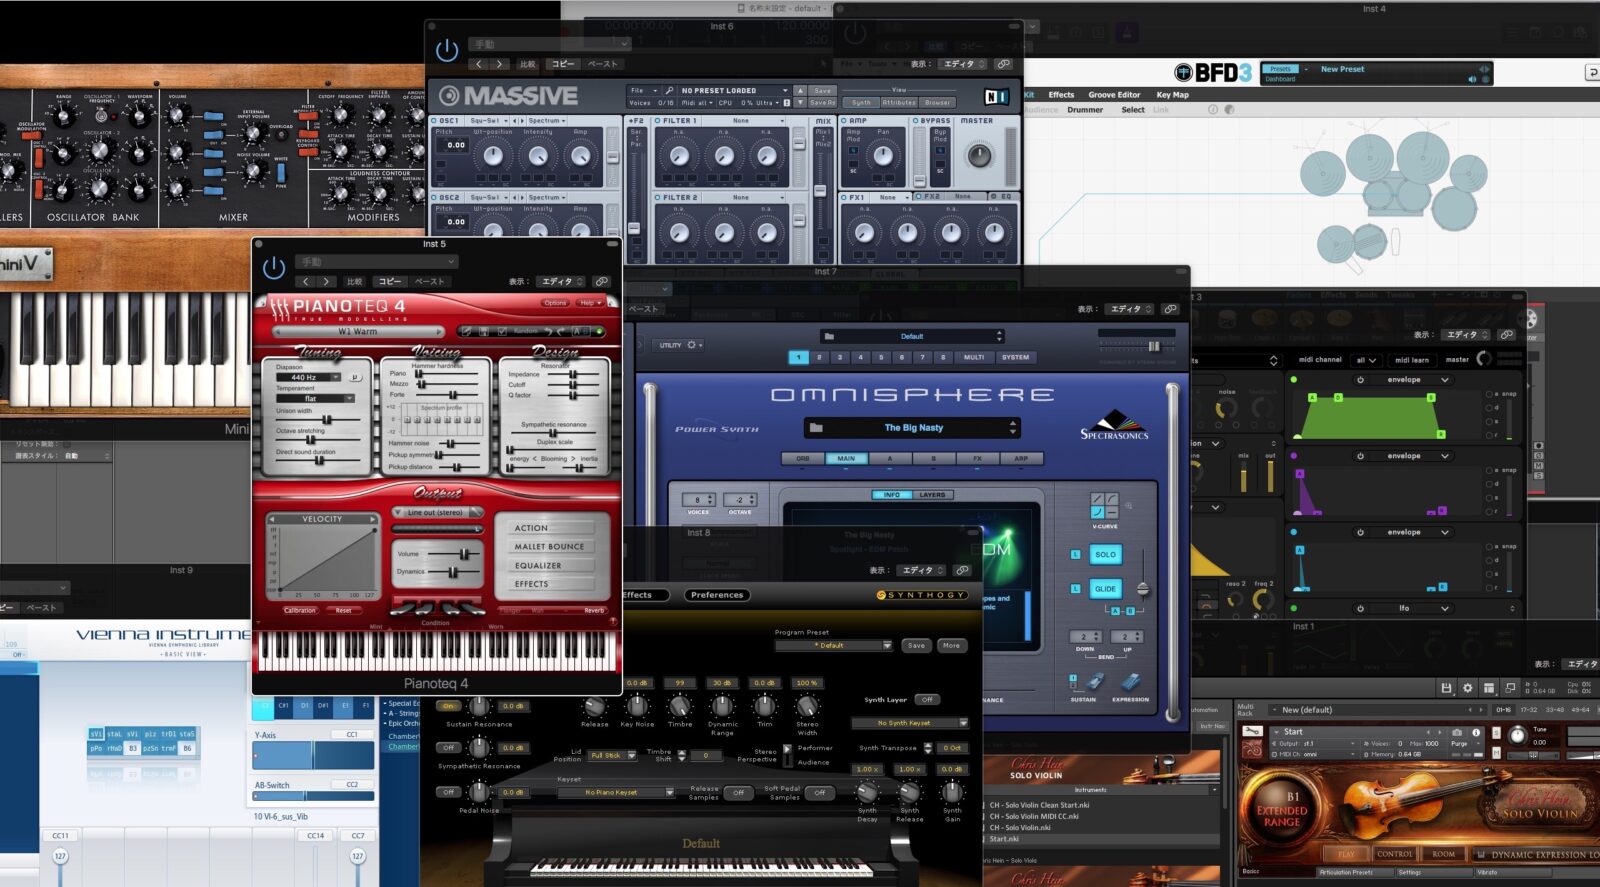Toggle Release Samples Off switch in Synthogy
The height and width of the screenshot is (887, 1600).
(x=738, y=793)
